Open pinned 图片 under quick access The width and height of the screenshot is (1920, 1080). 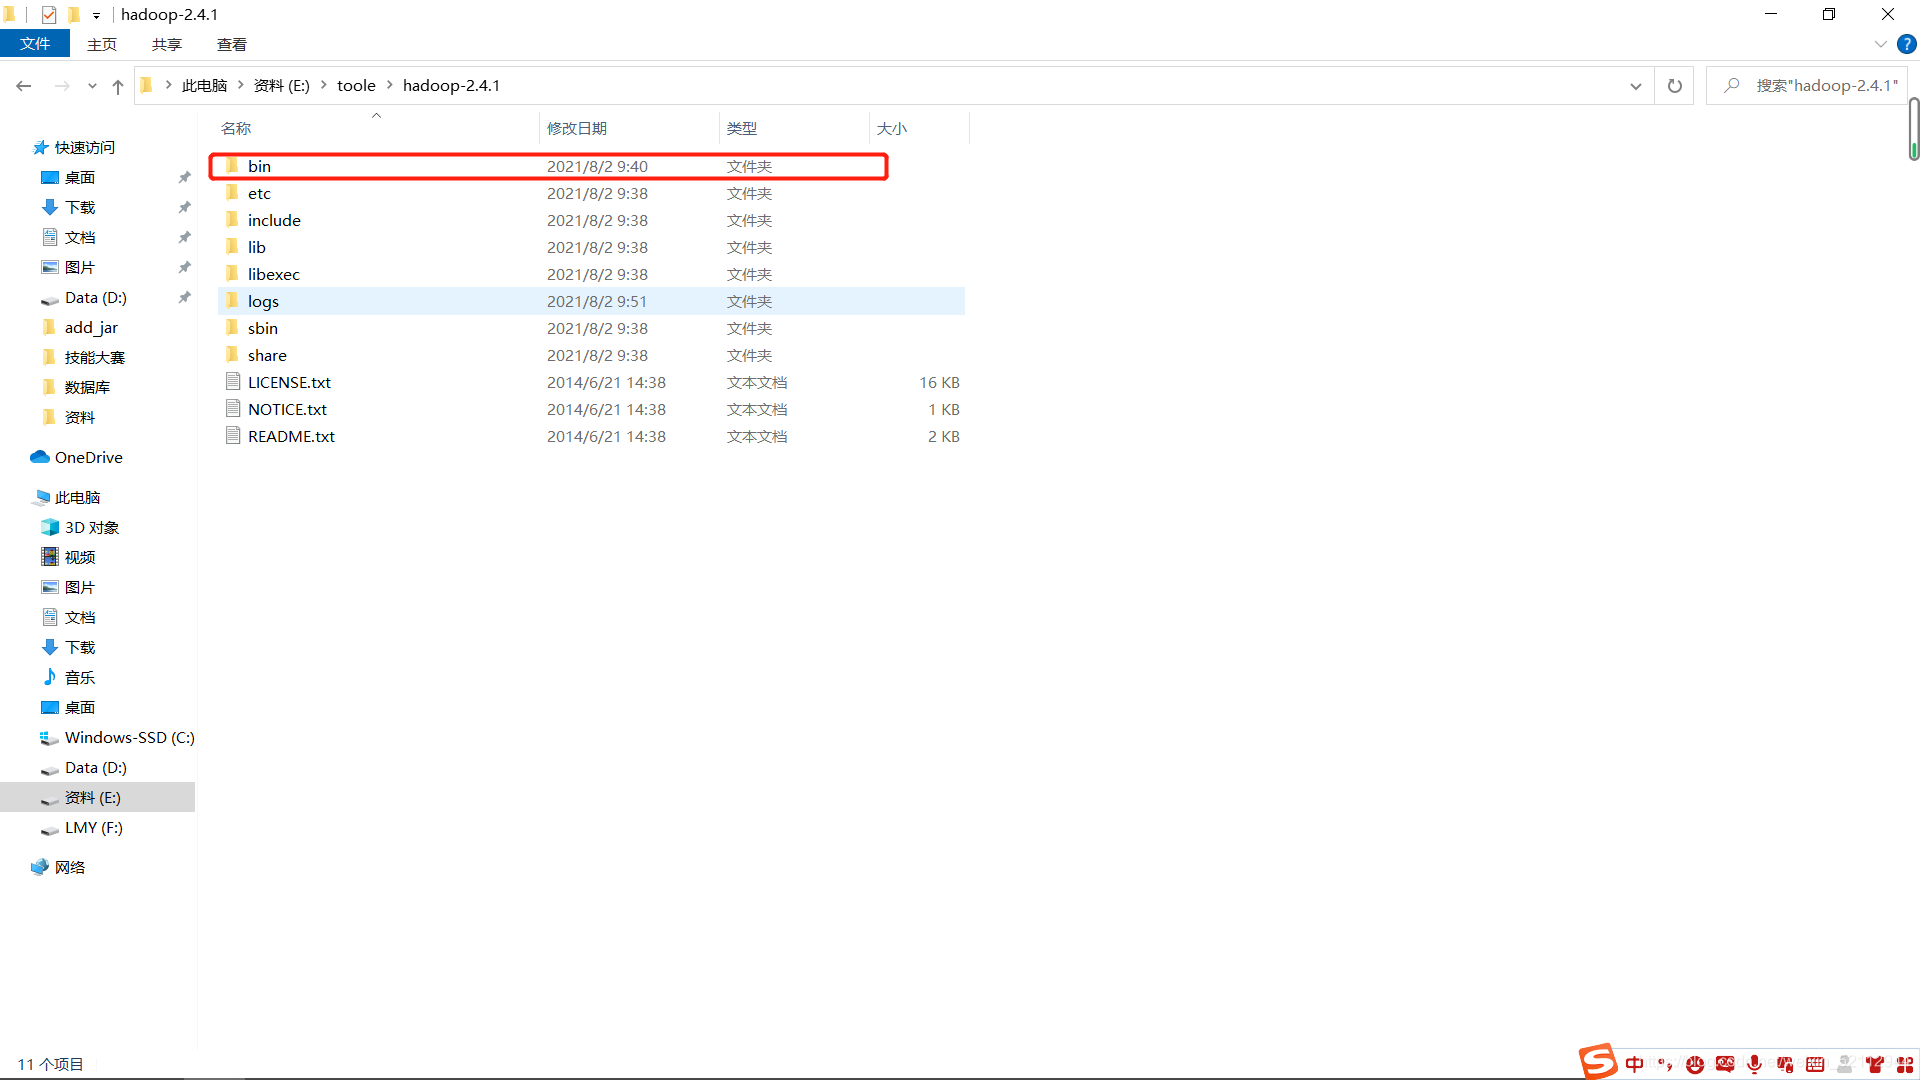80,267
